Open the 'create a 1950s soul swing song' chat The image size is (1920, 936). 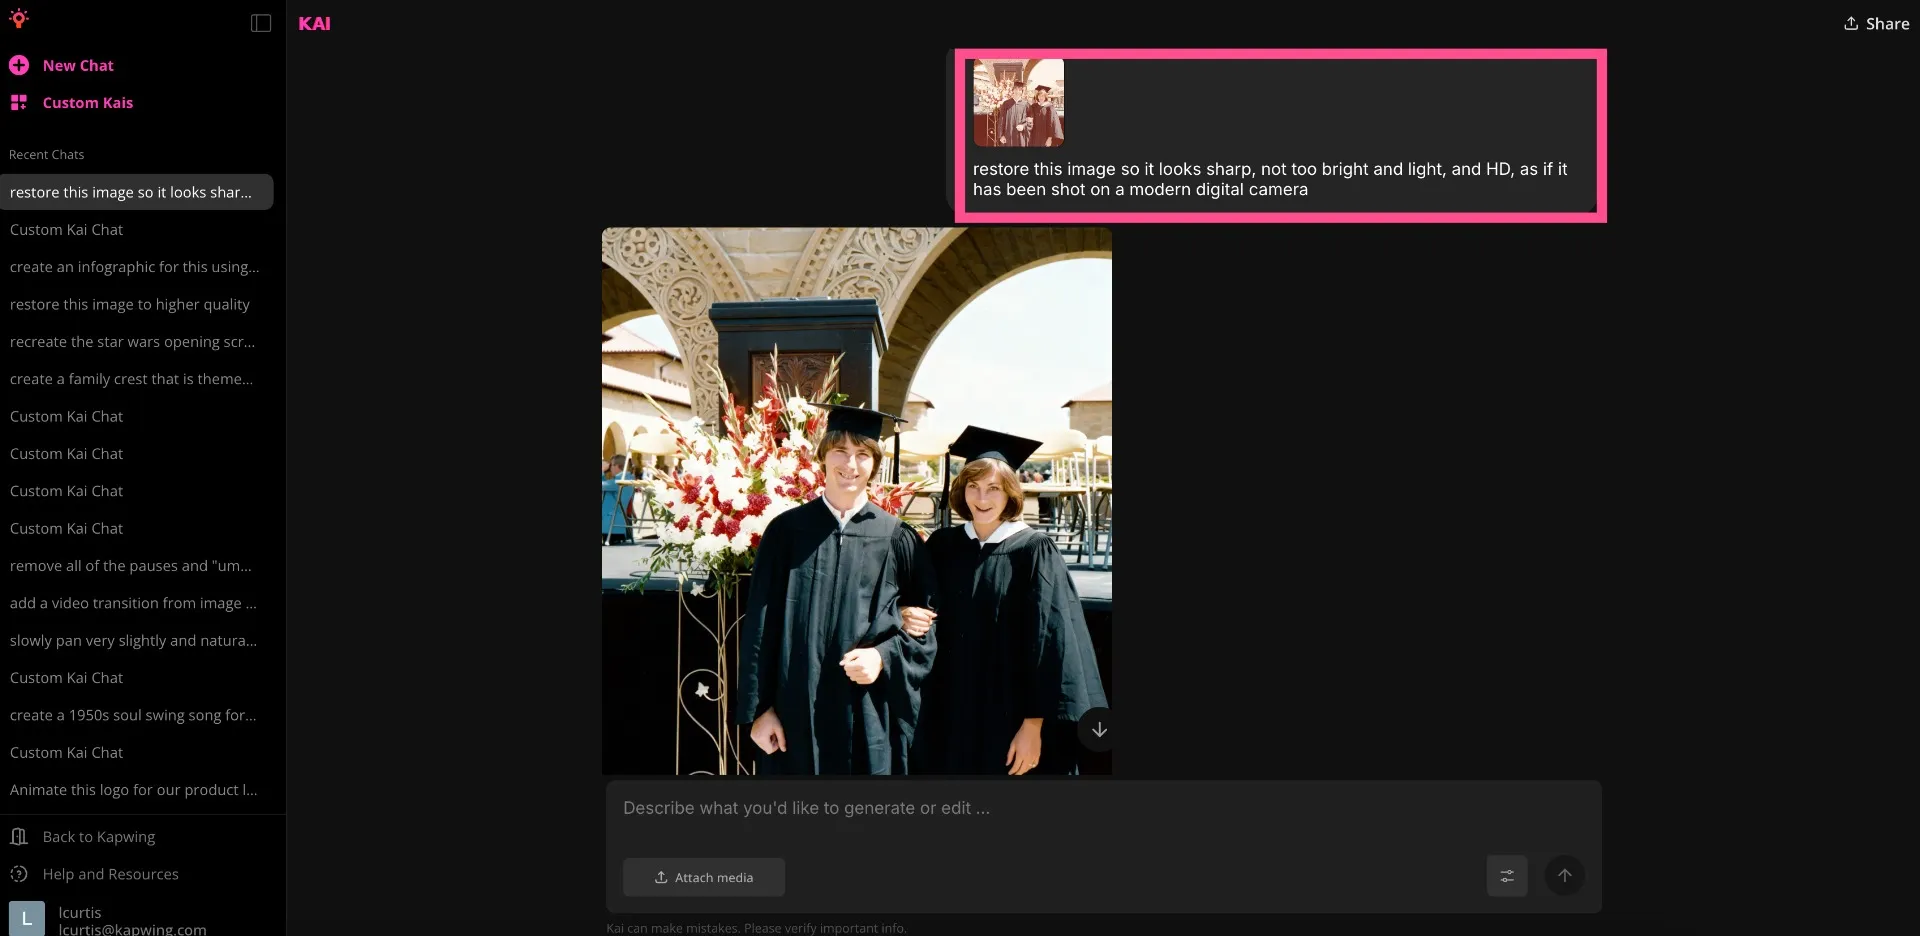click(x=132, y=715)
